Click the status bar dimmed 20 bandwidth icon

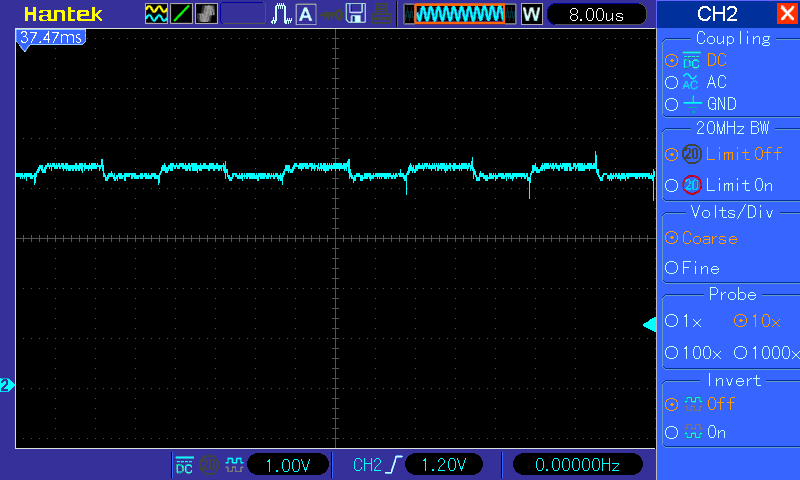(x=209, y=465)
